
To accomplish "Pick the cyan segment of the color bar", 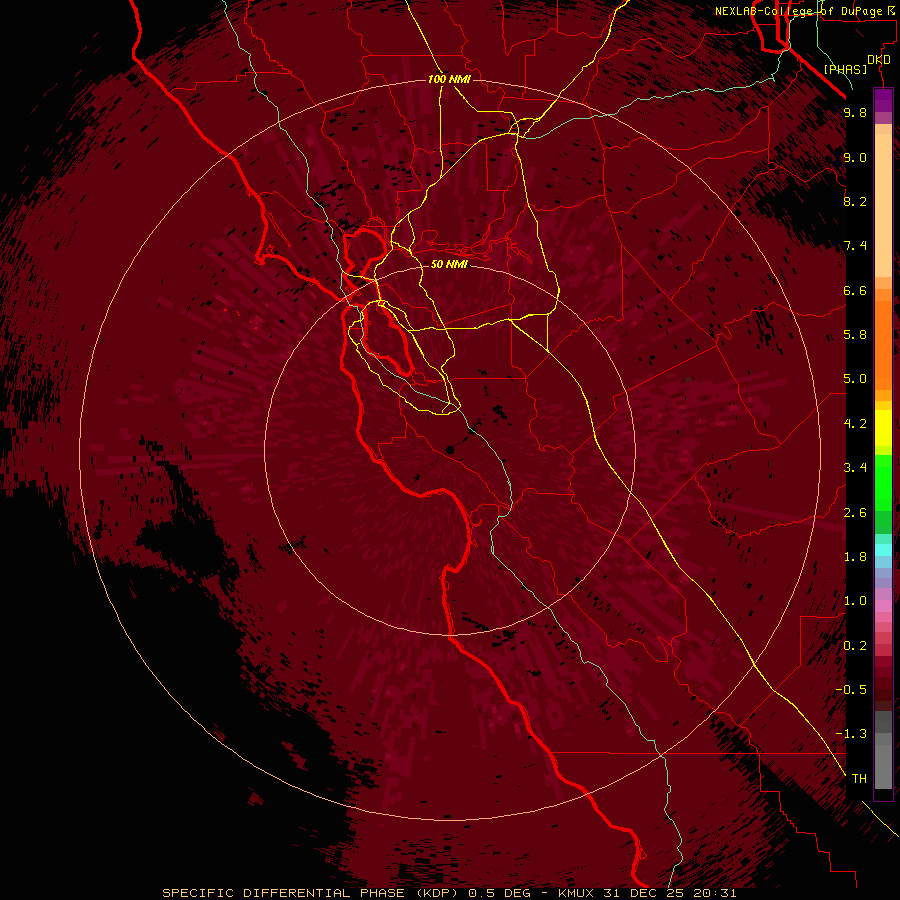I will (883, 550).
